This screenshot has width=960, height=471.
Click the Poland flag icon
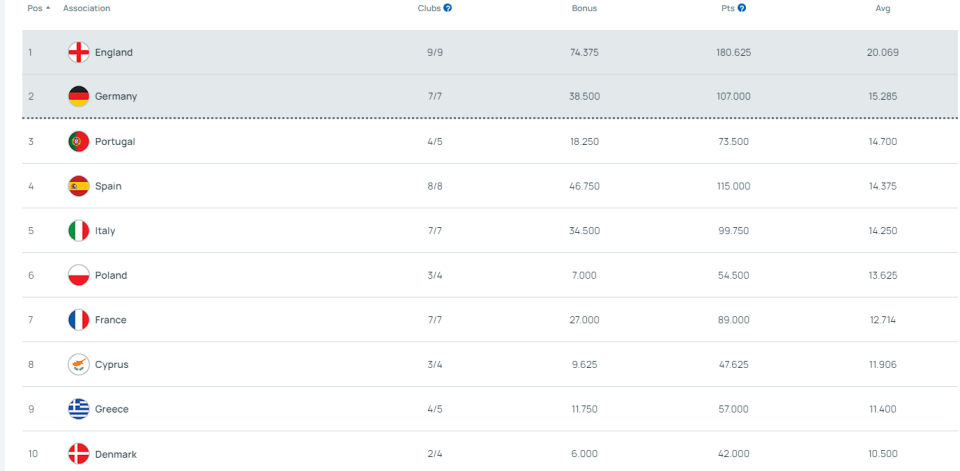pyautogui.click(x=78, y=275)
